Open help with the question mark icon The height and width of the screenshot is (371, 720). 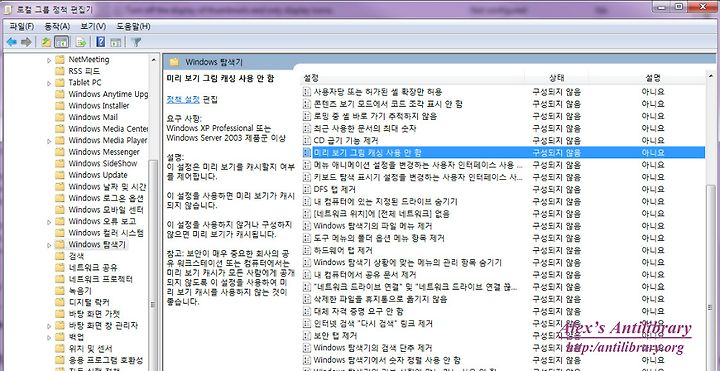tap(101, 42)
